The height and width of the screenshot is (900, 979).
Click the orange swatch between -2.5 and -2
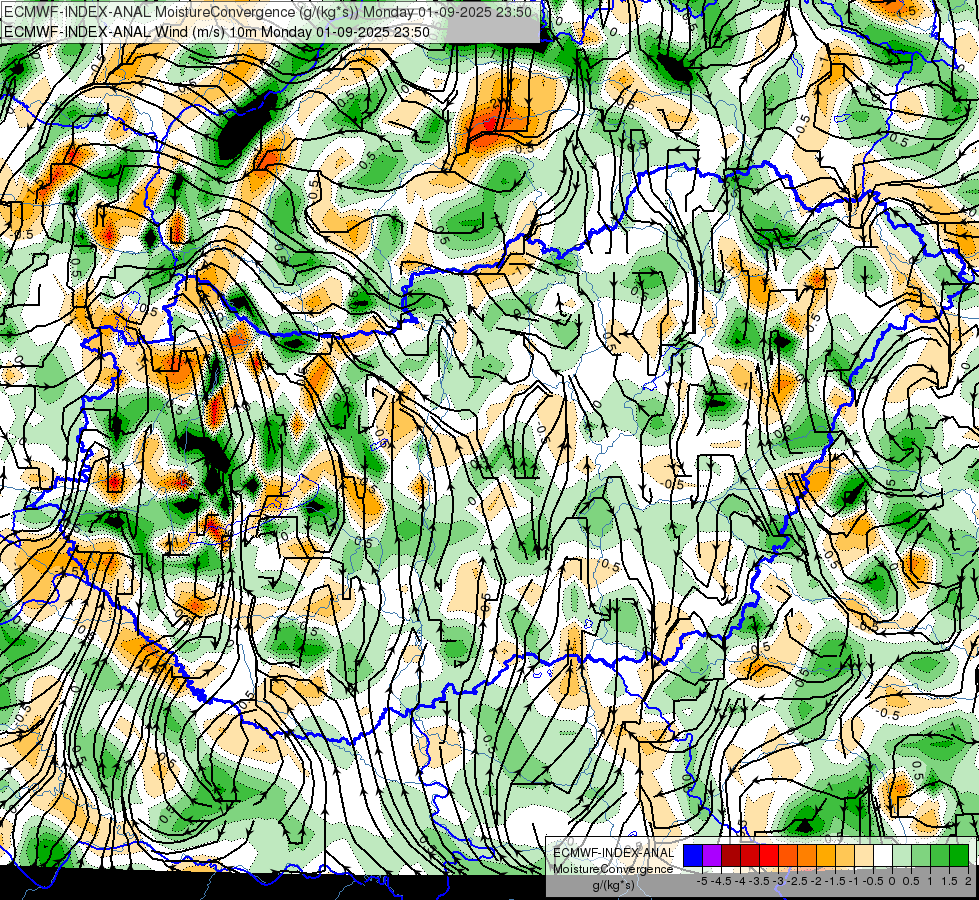point(807,856)
